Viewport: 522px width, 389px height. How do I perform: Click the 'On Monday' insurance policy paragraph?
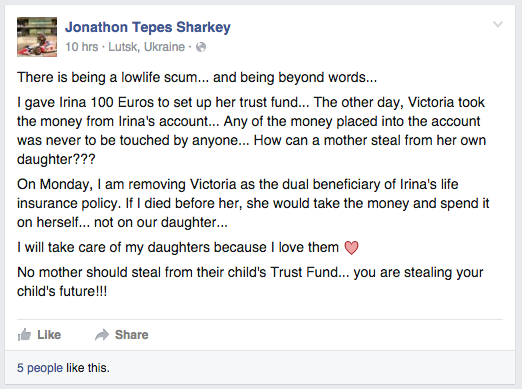(x=253, y=203)
